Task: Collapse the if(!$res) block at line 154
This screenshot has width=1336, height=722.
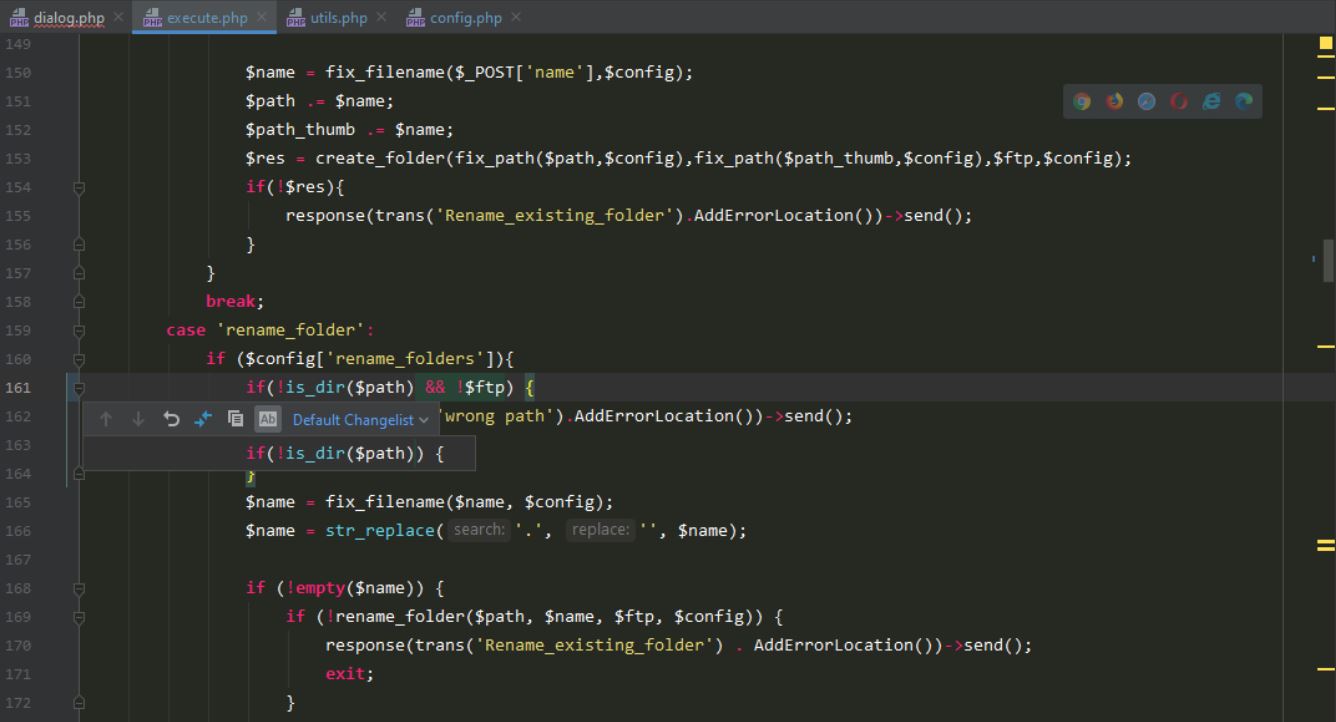Action: (x=79, y=187)
